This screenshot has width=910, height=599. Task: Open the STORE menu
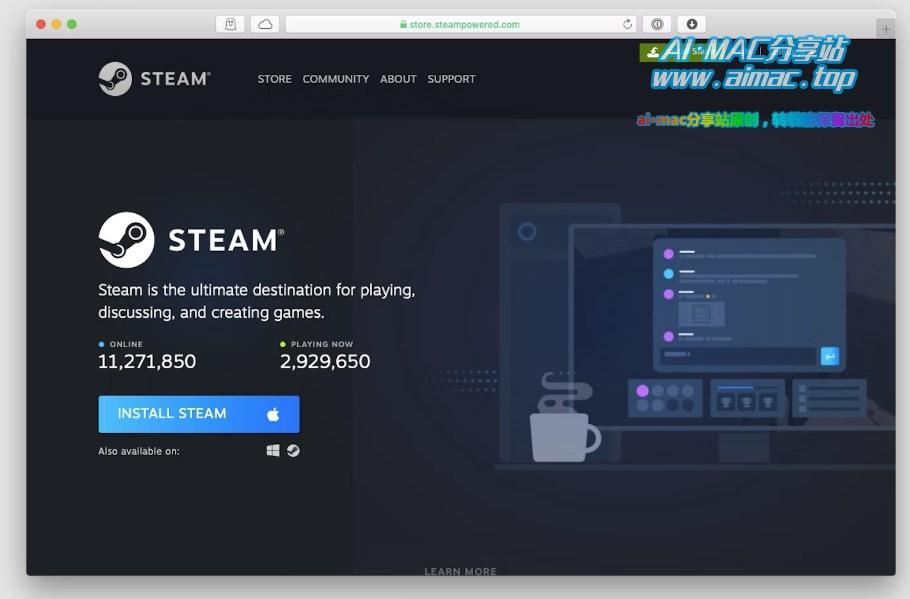(275, 79)
